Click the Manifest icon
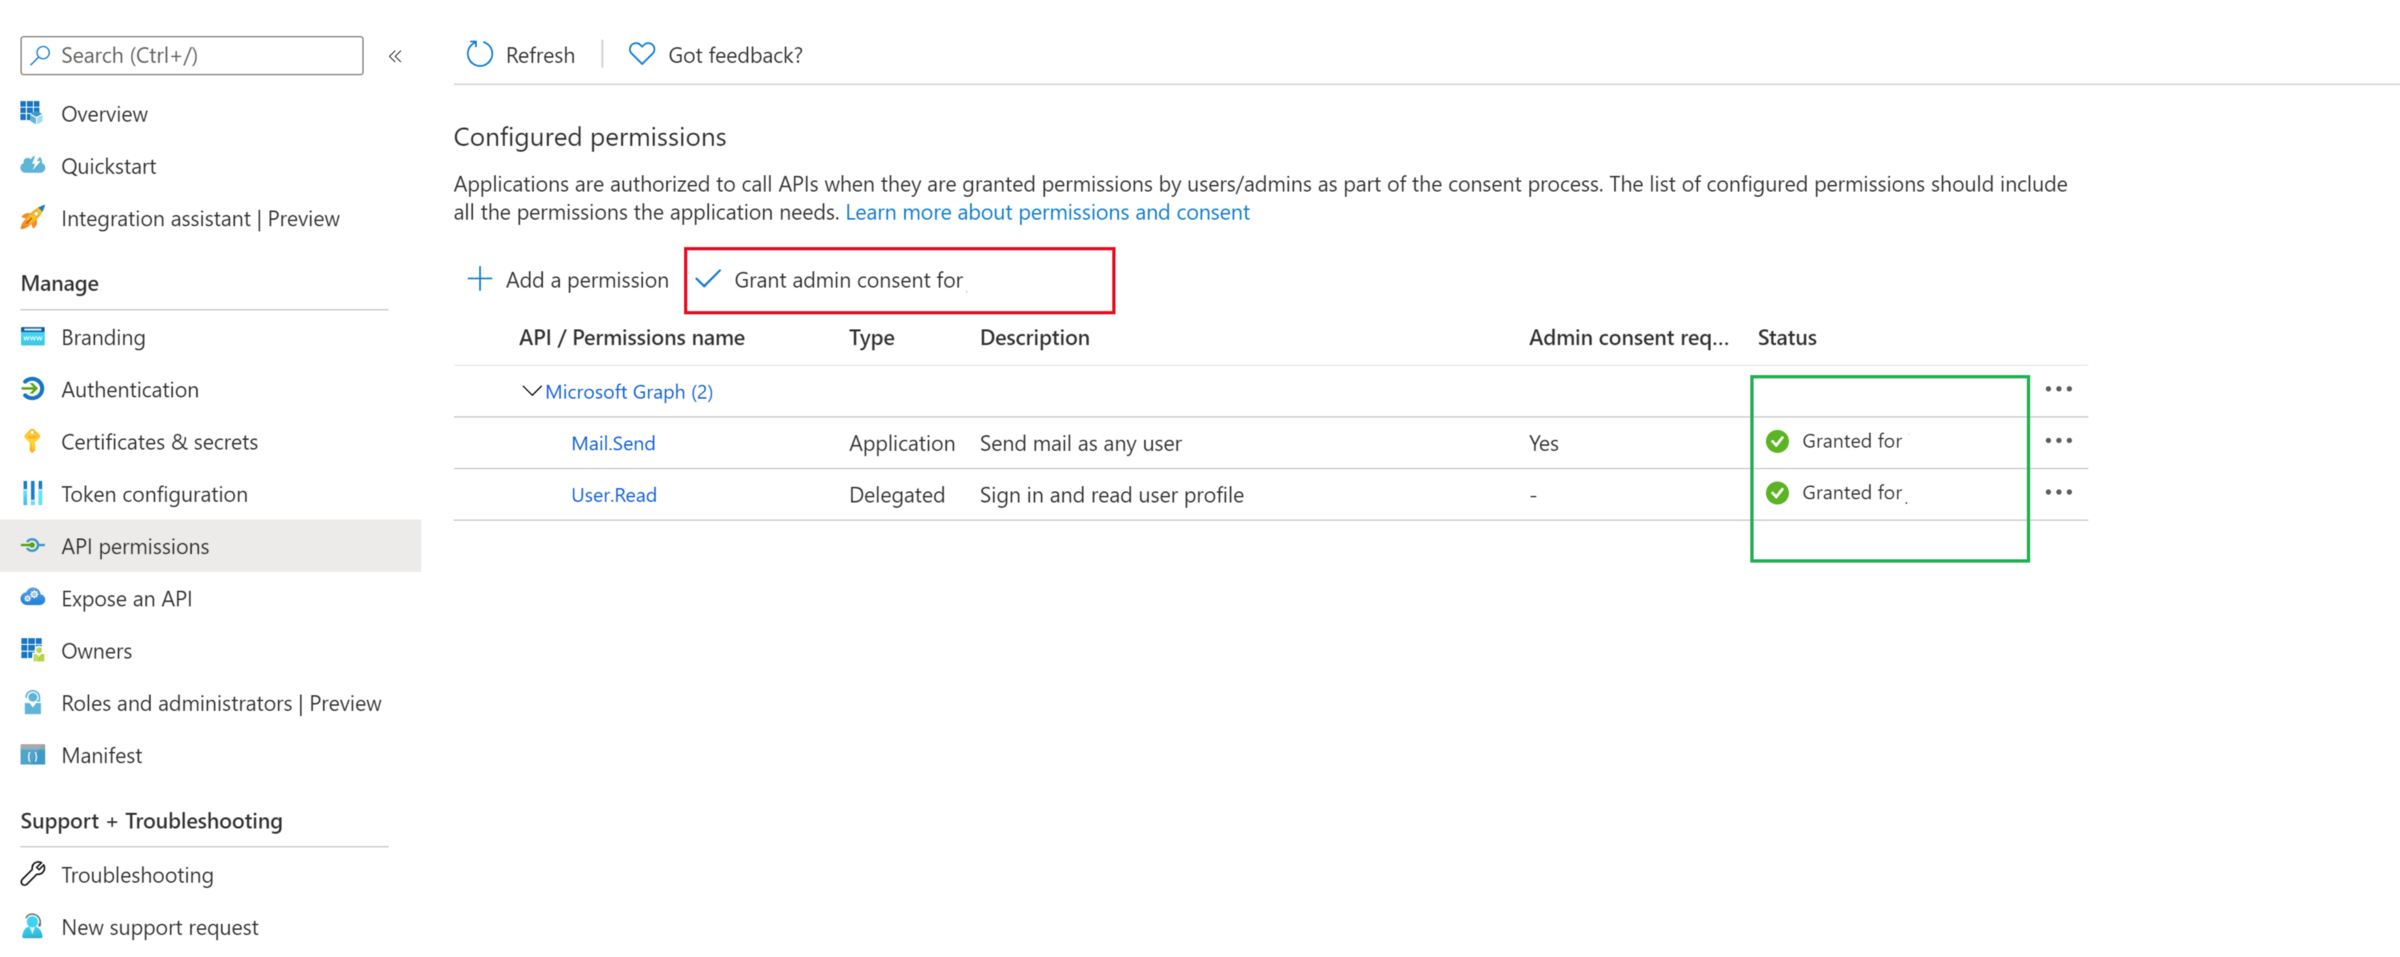This screenshot has width=2400, height=957. (x=32, y=755)
